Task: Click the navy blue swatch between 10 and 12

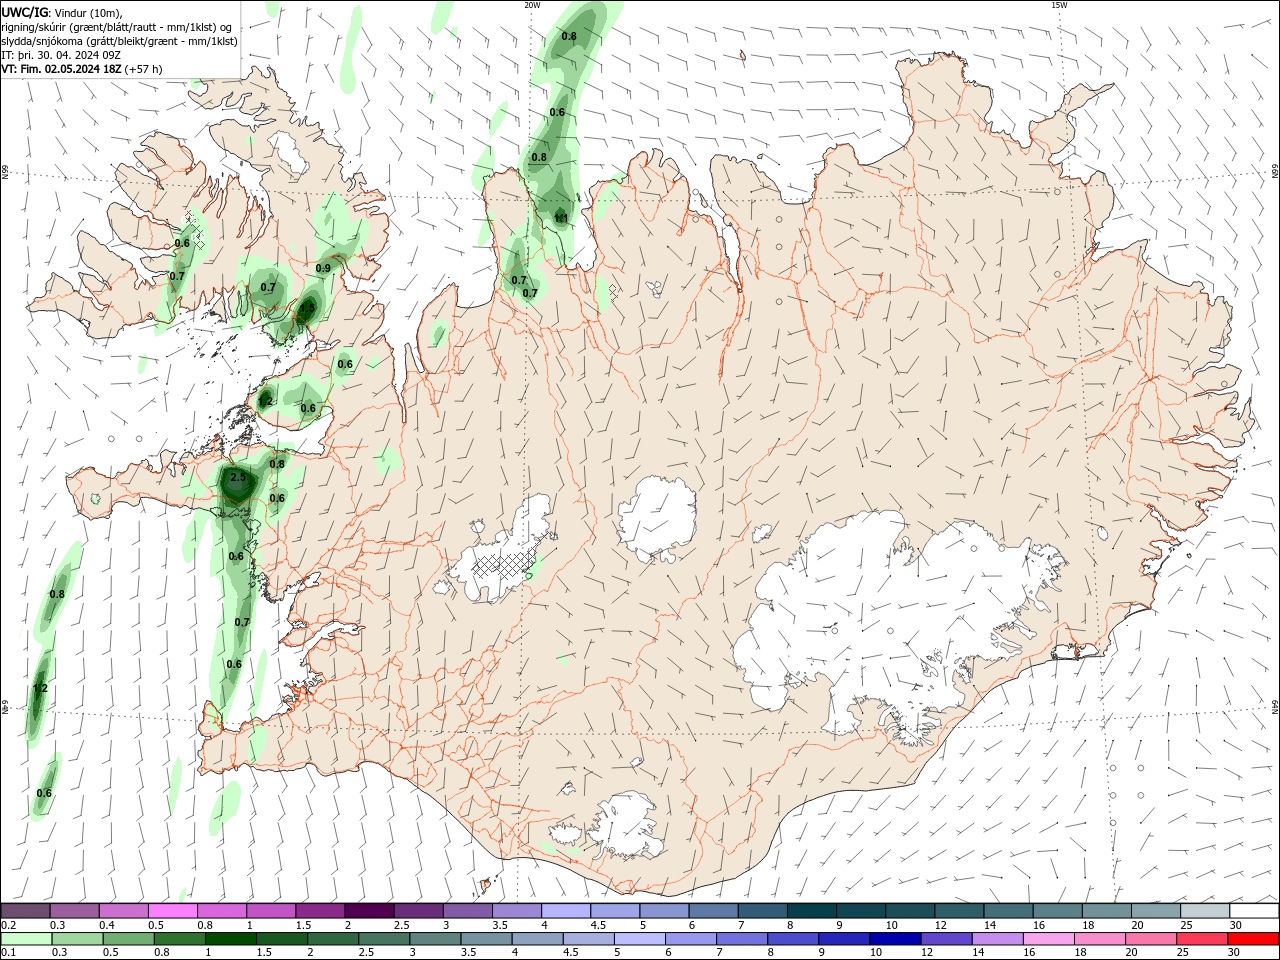Action: click(895, 939)
